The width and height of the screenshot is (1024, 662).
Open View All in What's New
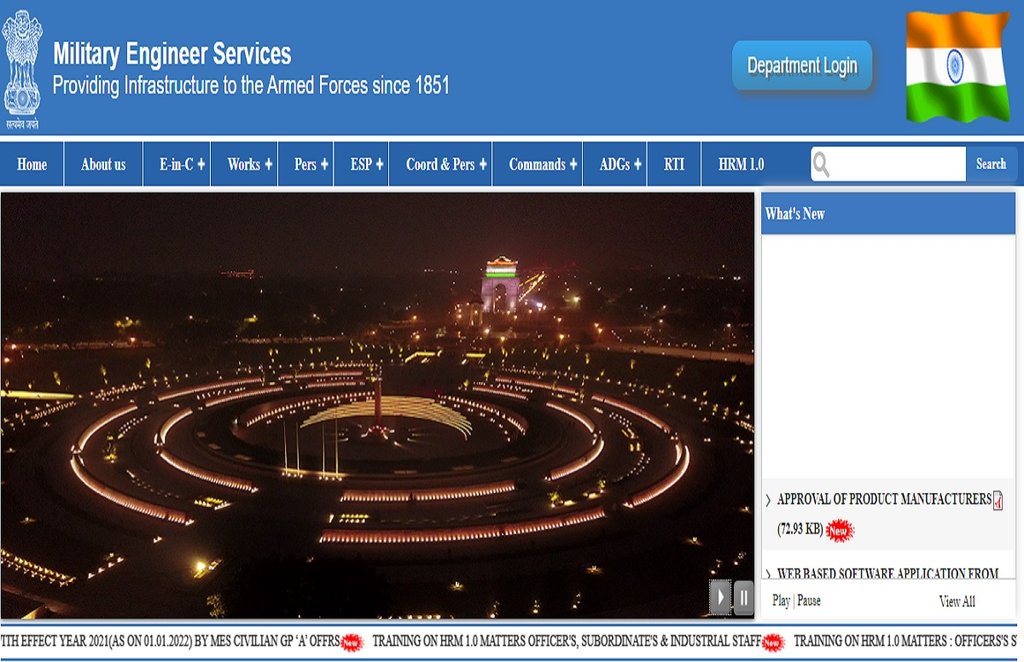coord(957,601)
